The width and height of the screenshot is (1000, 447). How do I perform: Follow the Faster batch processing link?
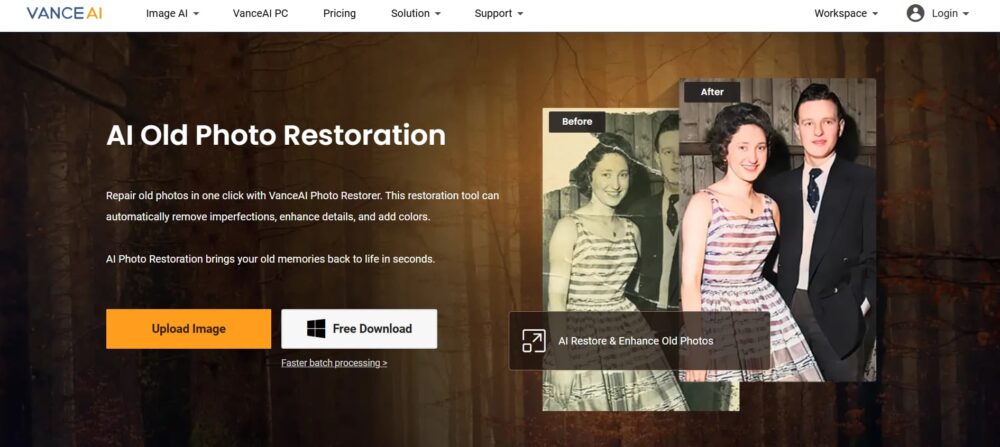tap(334, 363)
